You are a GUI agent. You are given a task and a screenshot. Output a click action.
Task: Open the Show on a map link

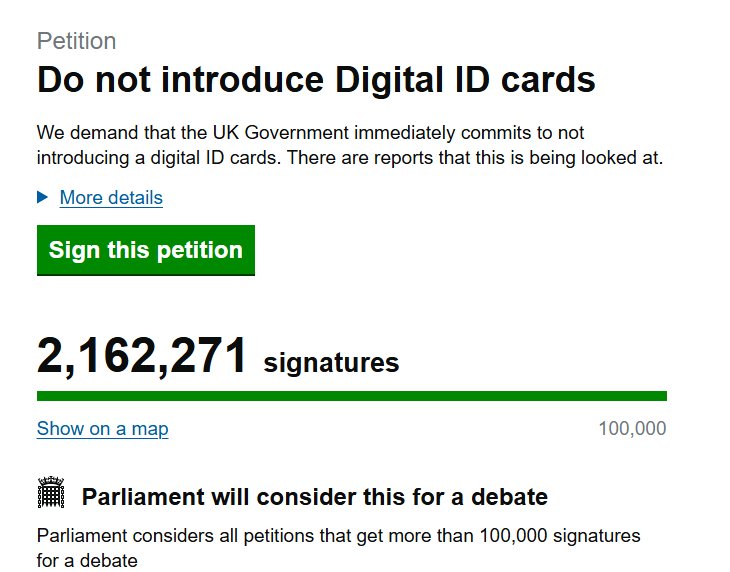[102, 428]
